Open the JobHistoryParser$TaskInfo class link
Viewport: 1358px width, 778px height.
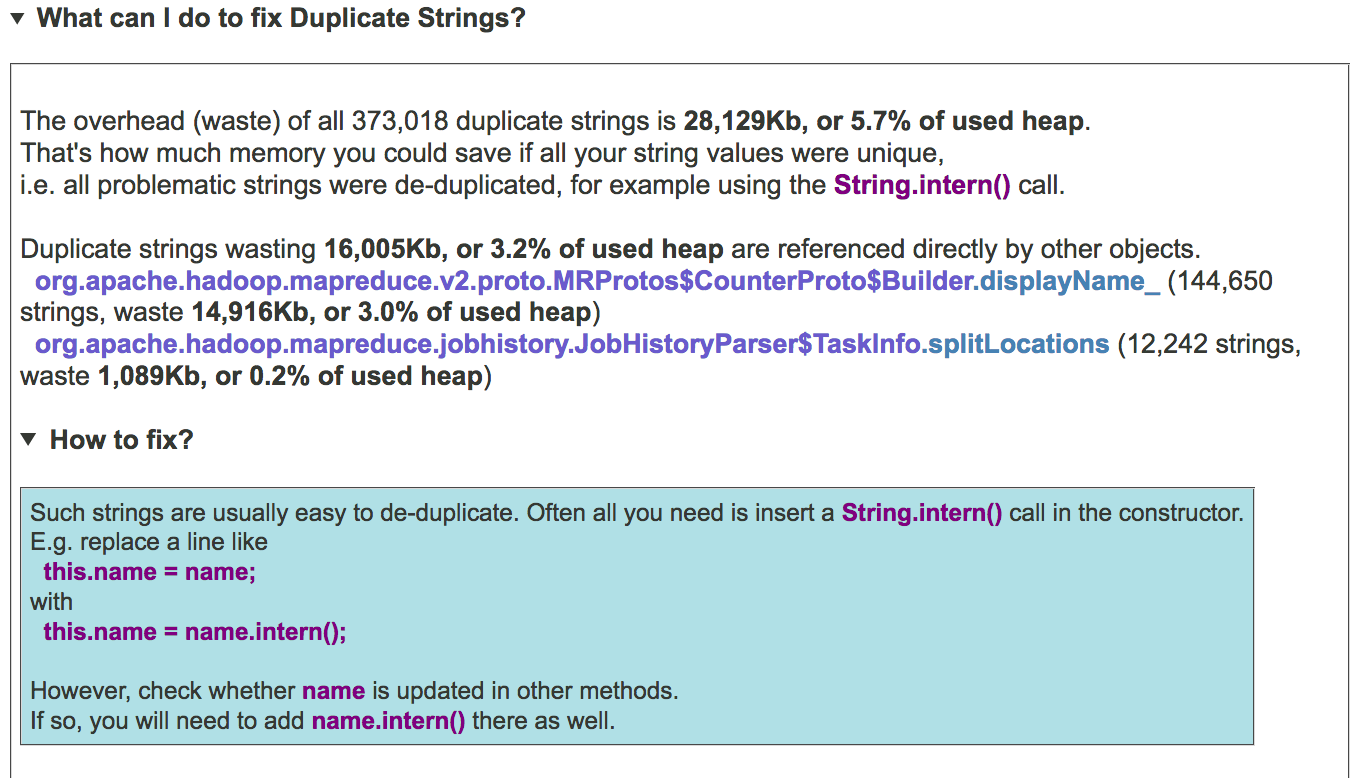pos(480,345)
